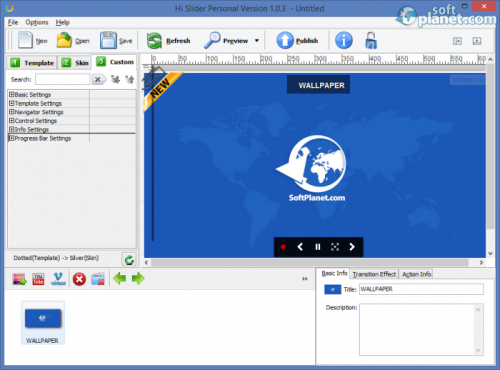Add a YouTube video slide
This screenshot has height=370, width=500.
tap(38, 279)
